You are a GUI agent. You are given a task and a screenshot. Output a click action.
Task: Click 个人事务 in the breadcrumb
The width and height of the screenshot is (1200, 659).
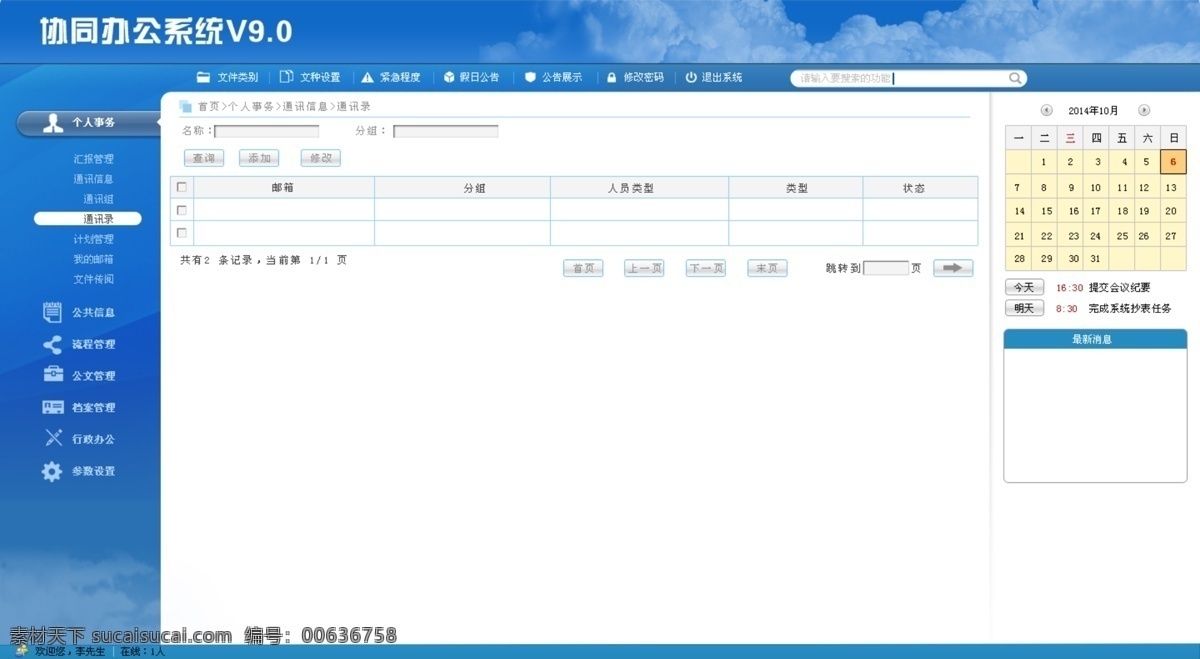pos(250,106)
